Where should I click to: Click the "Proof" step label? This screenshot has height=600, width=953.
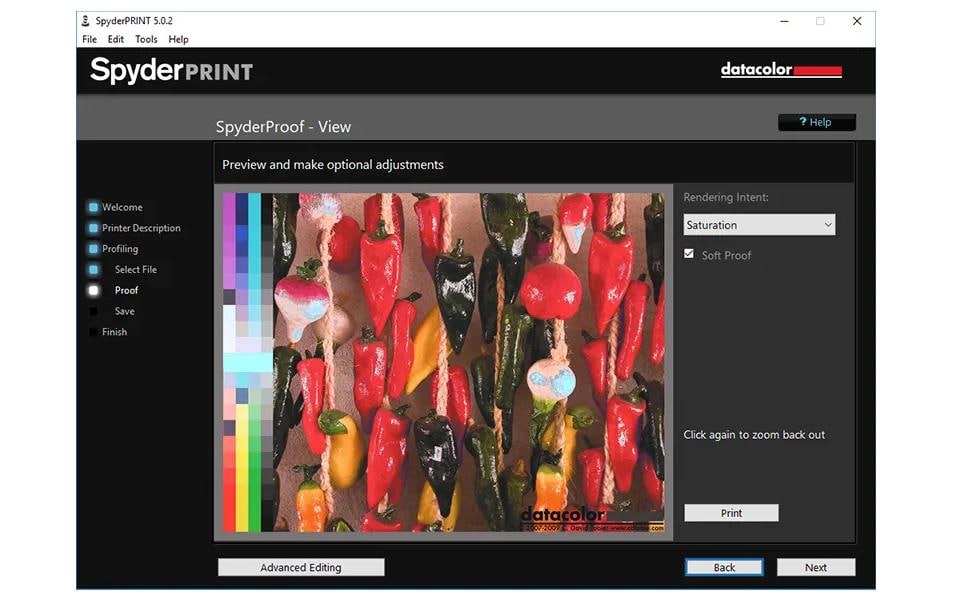[x=126, y=291]
